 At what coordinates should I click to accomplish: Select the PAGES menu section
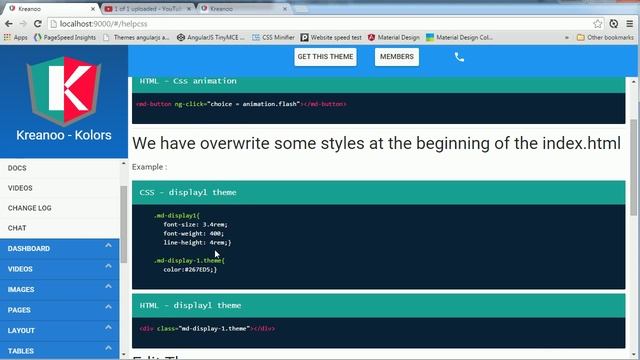[60, 310]
